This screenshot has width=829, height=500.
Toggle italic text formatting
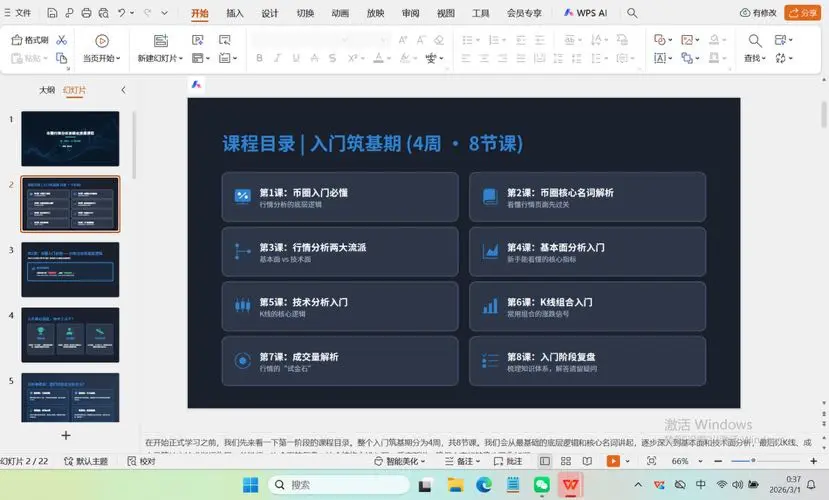point(278,58)
